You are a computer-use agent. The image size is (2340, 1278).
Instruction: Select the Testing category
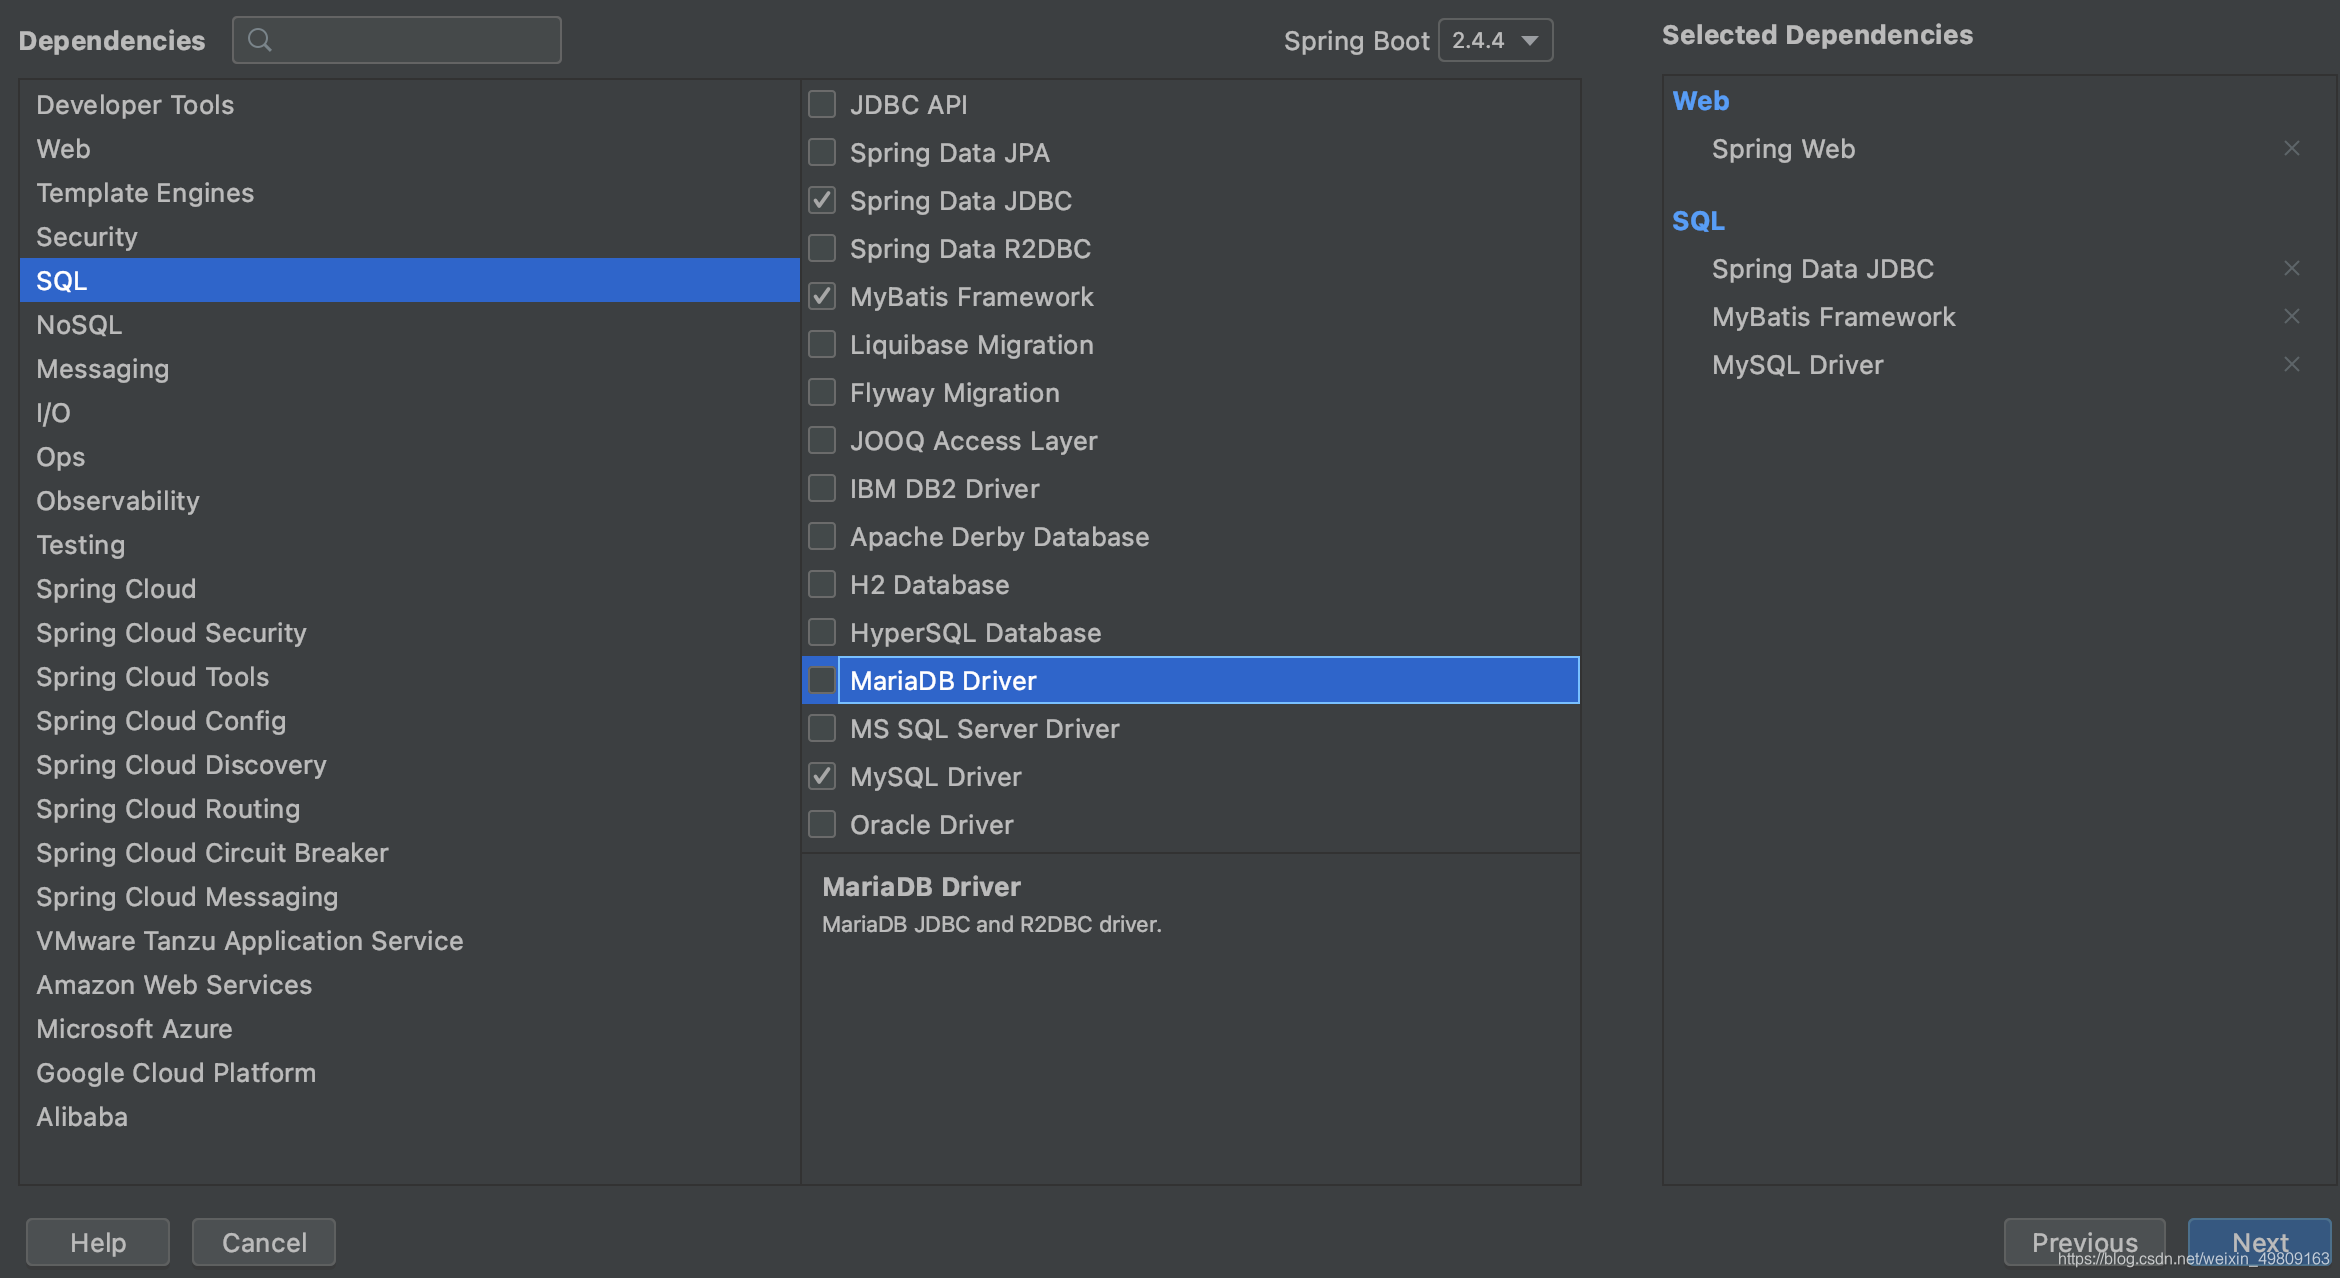410,545
